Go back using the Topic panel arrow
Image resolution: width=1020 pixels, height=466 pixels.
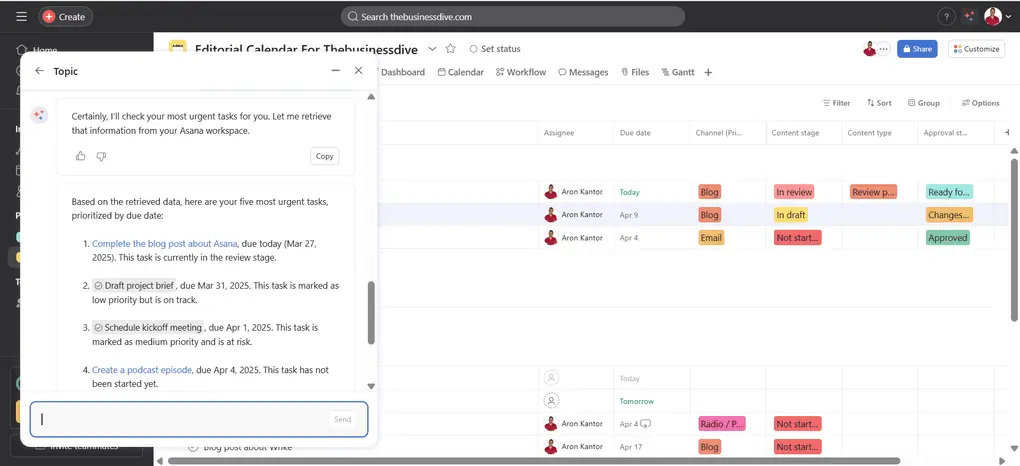click(40, 71)
